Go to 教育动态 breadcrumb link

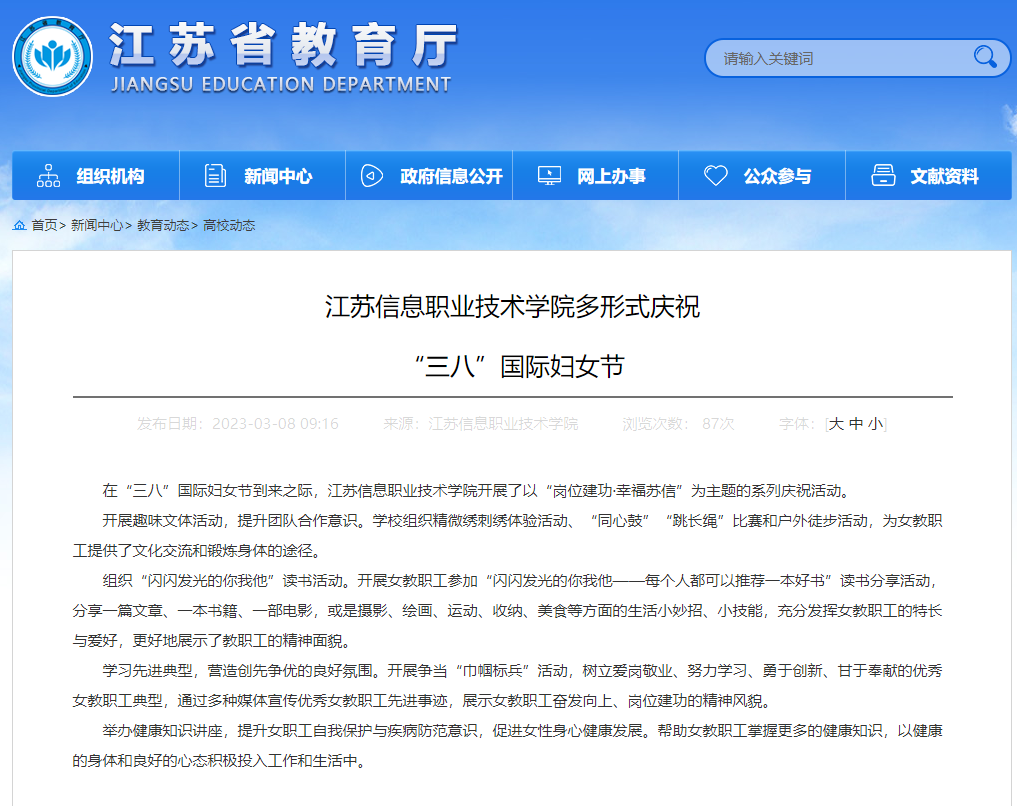pos(163,225)
